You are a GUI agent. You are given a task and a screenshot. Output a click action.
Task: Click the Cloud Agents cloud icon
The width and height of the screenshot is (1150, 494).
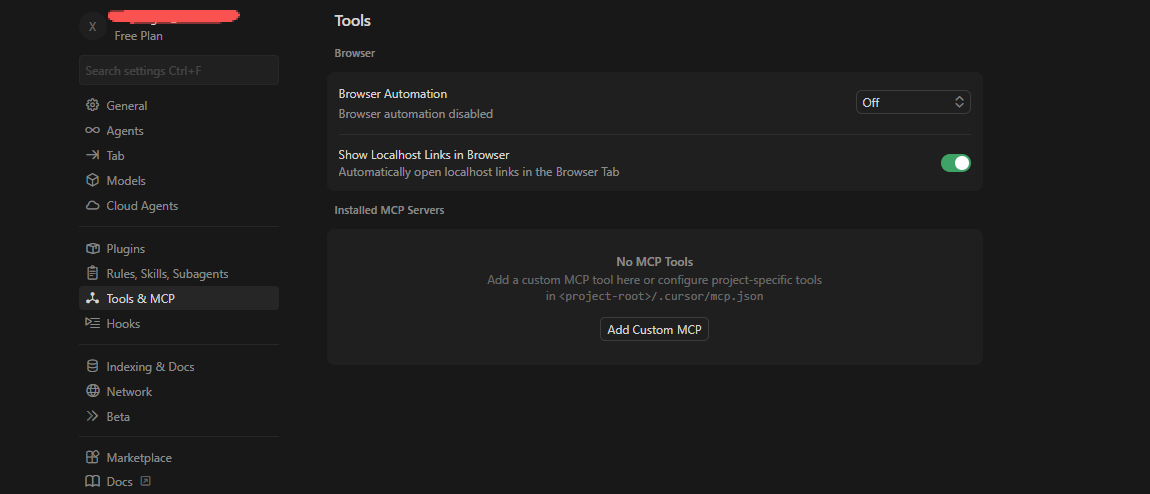(x=92, y=206)
